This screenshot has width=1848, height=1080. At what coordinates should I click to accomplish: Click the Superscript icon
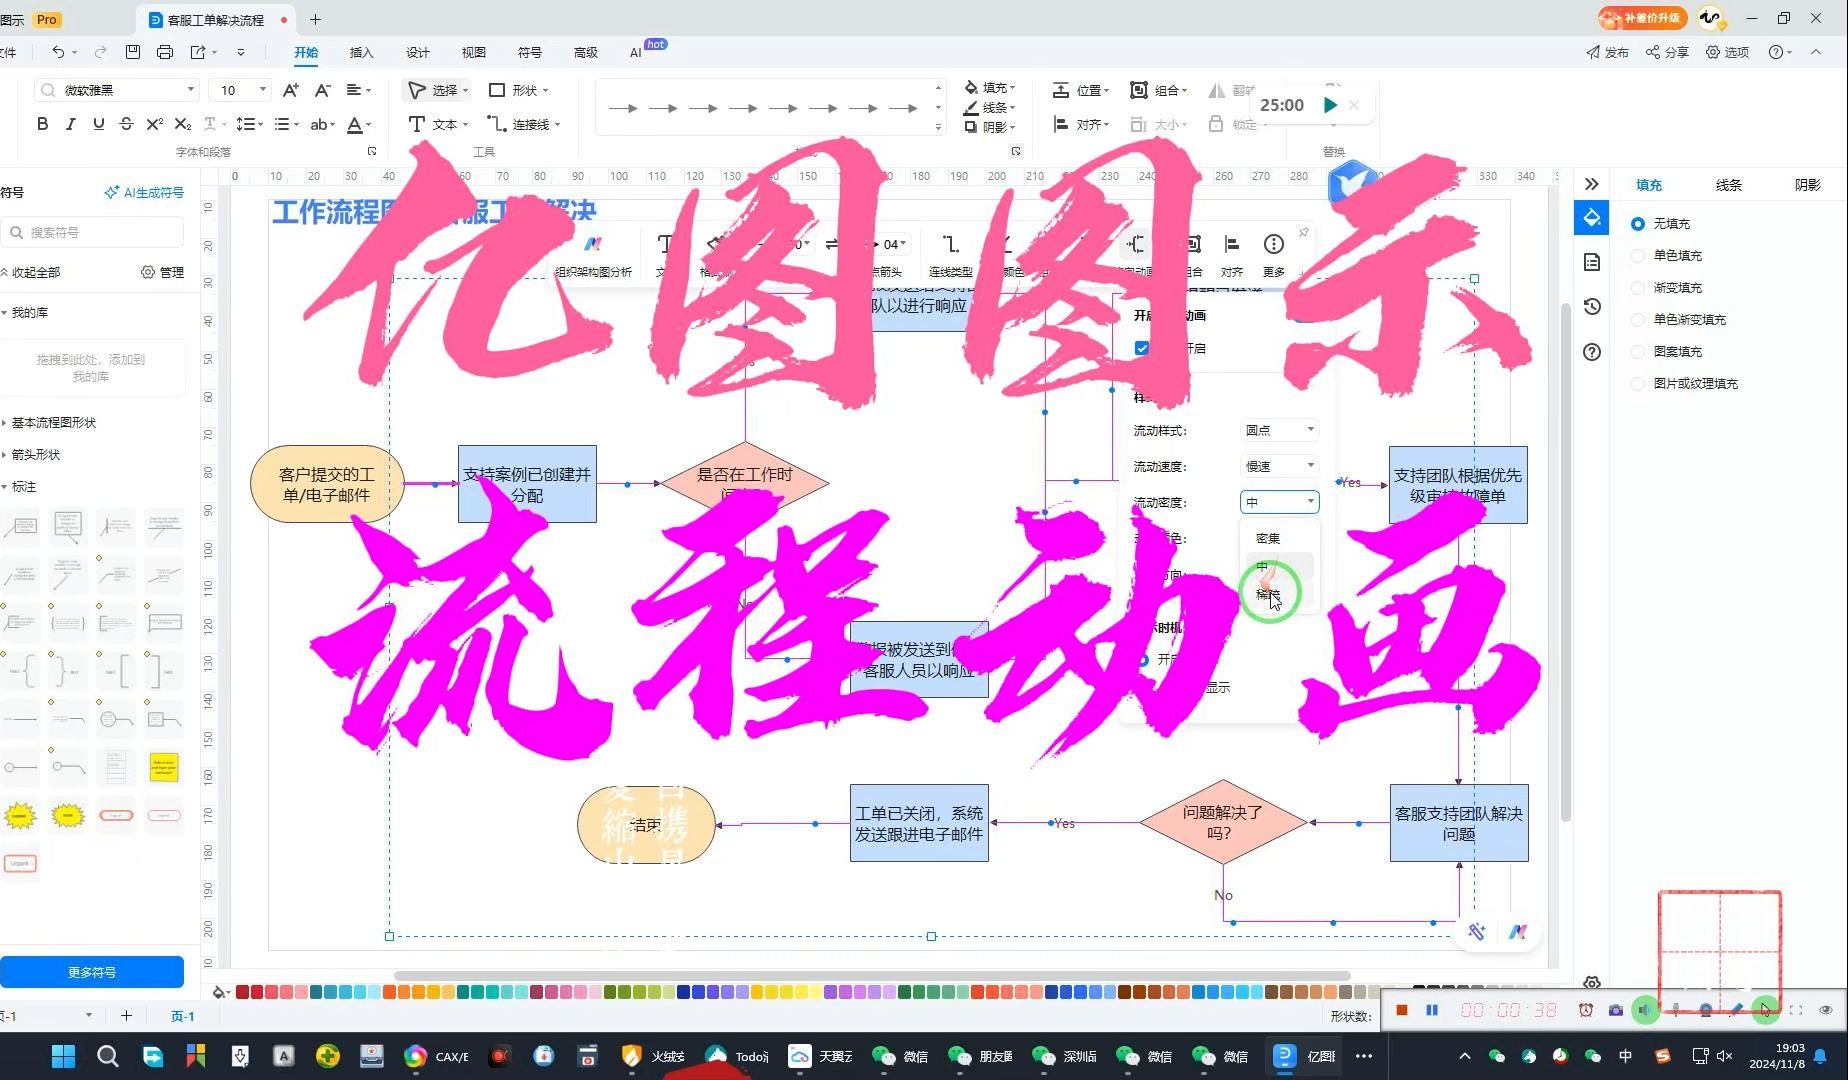(x=154, y=124)
